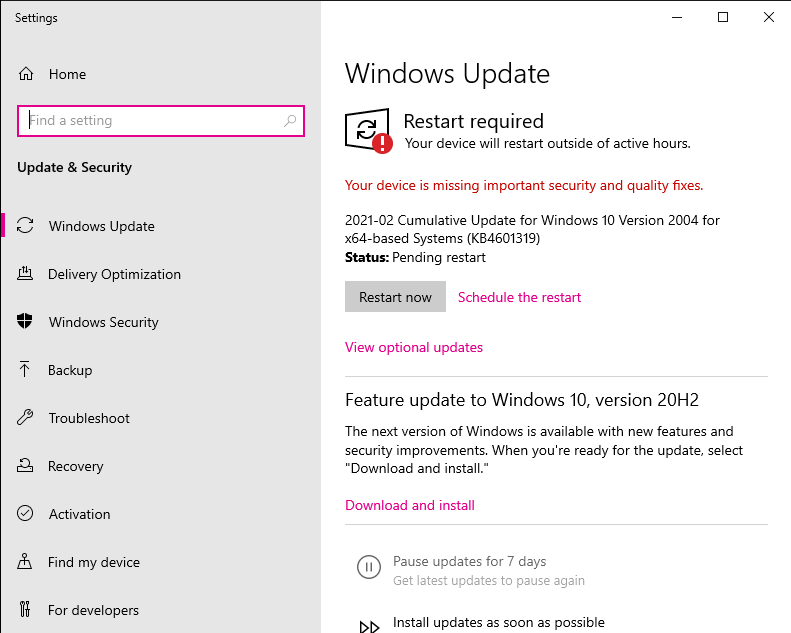Screen dimensions: 791x633
Task: Focus the Find a setting search box
Action: [161, 121]
